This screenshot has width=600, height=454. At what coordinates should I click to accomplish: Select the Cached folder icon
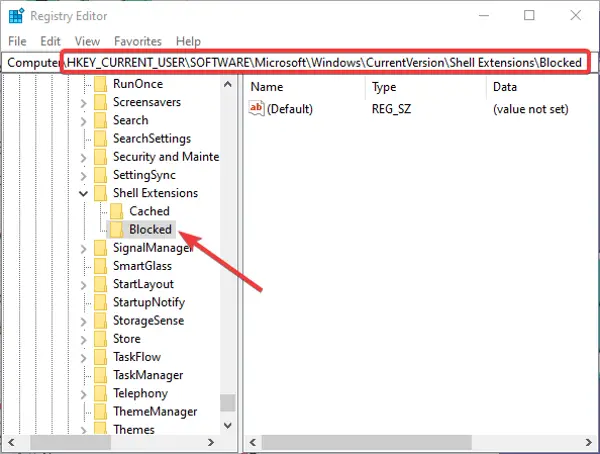pyautogui.click(x=117, y=211)
